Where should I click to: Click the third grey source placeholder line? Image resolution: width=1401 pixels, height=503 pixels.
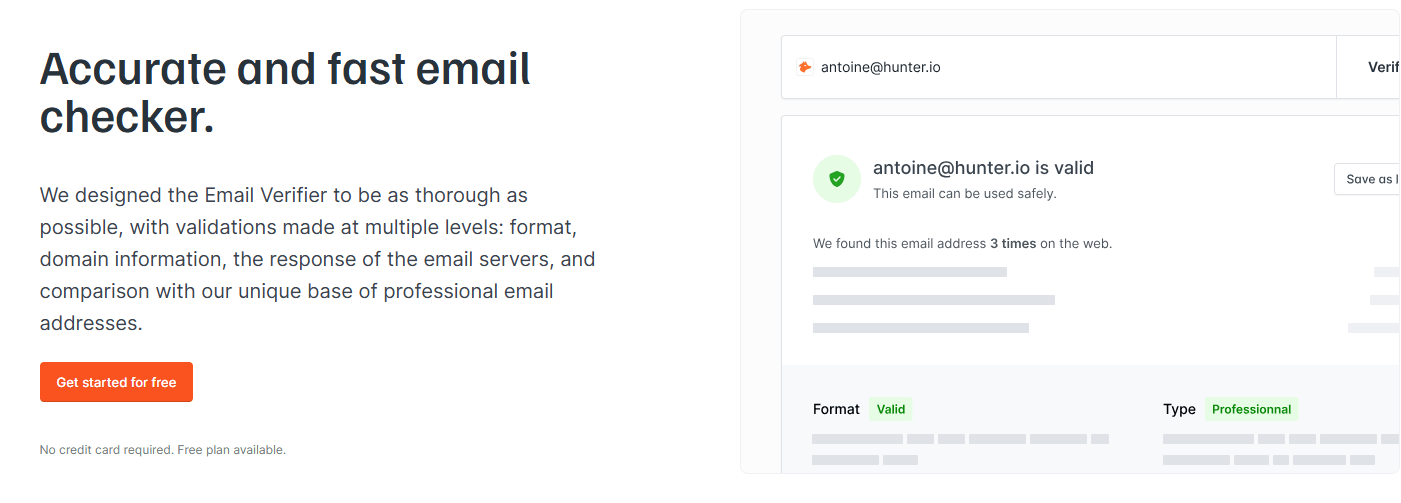click(921, 328)
